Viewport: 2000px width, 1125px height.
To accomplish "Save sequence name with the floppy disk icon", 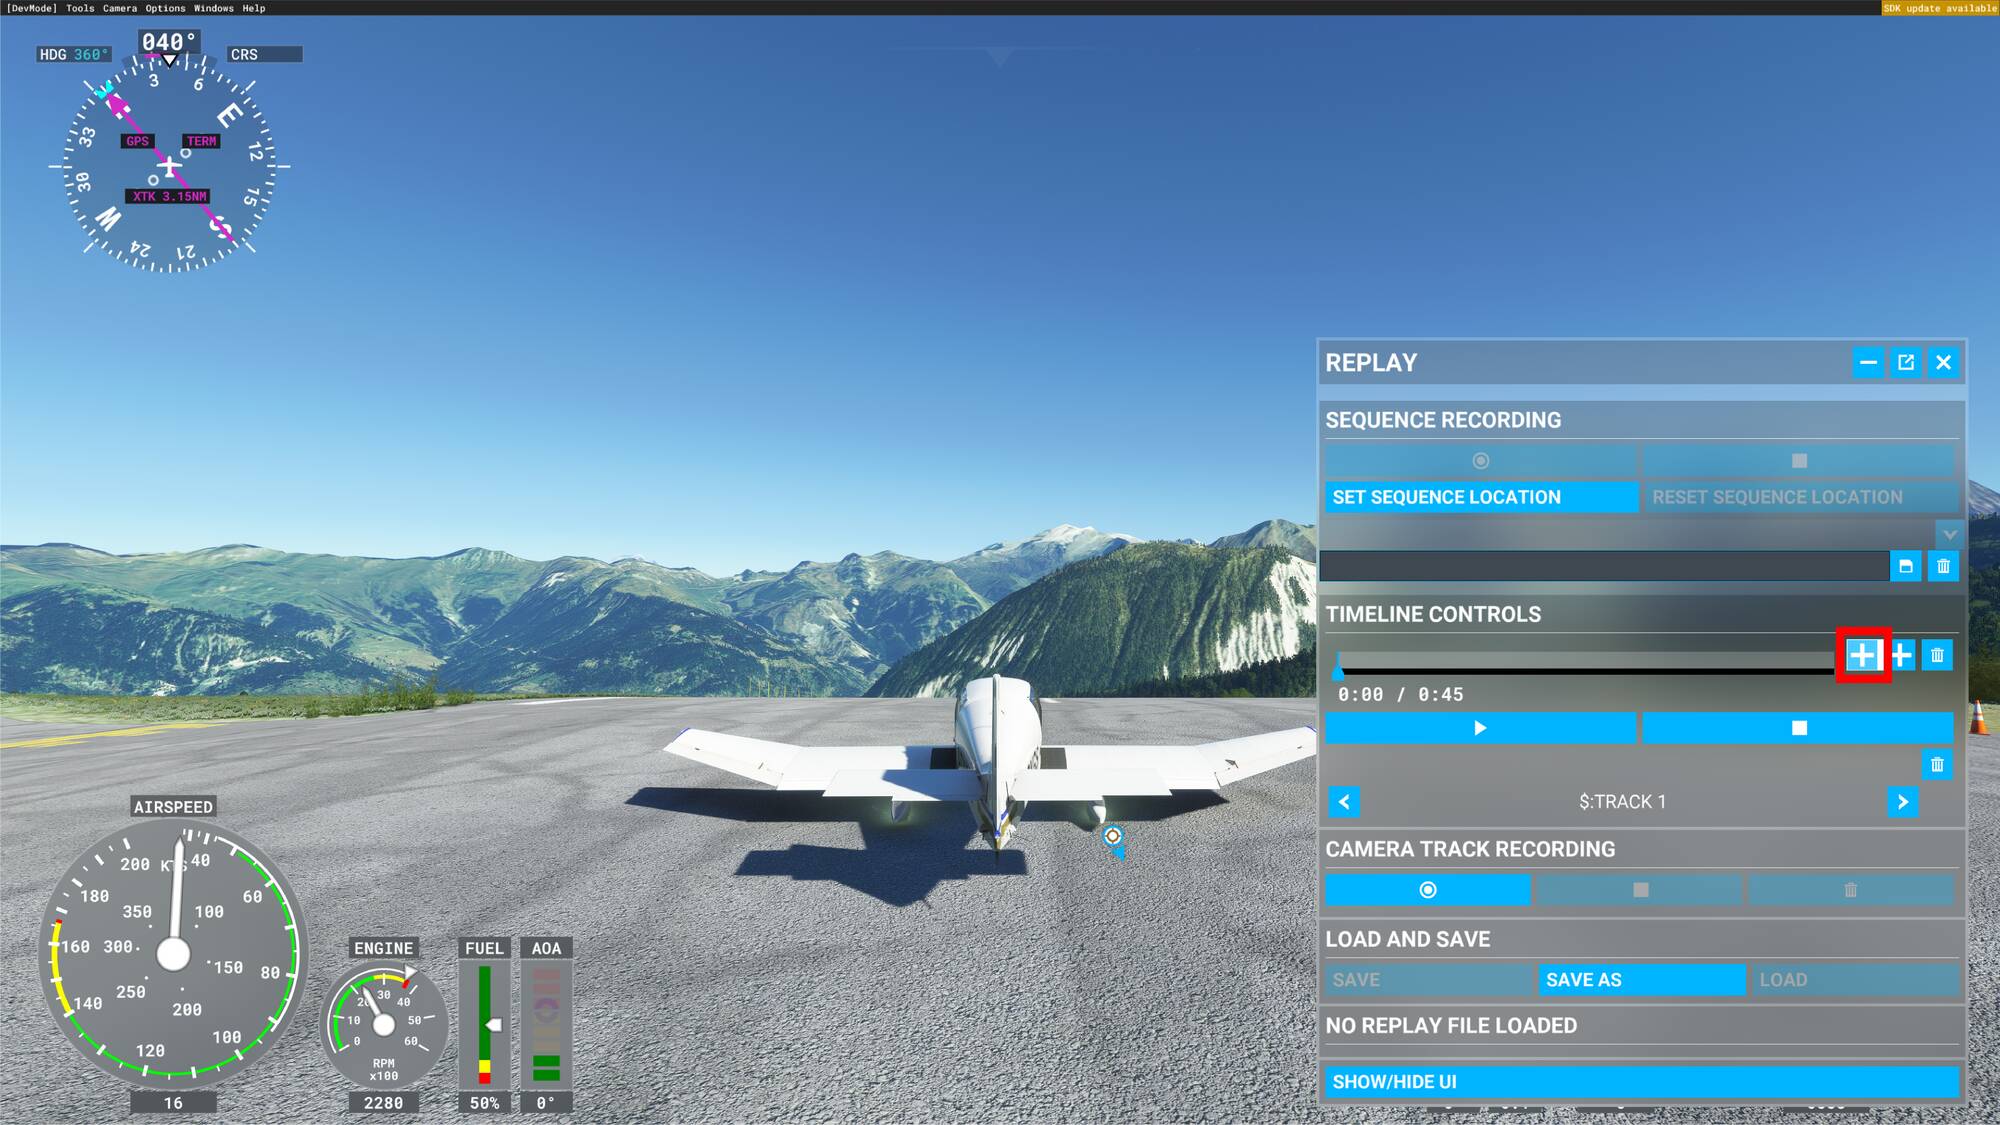I will tap(1905, 566).
